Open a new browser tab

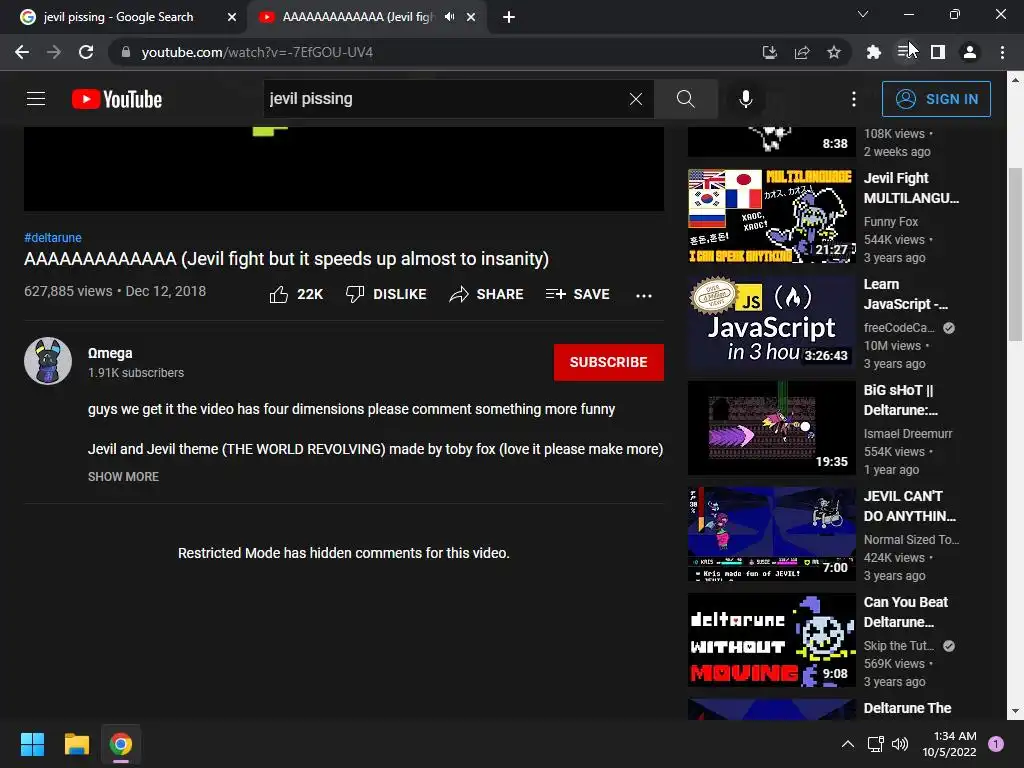pyautogui.click(x=509, y=17)
